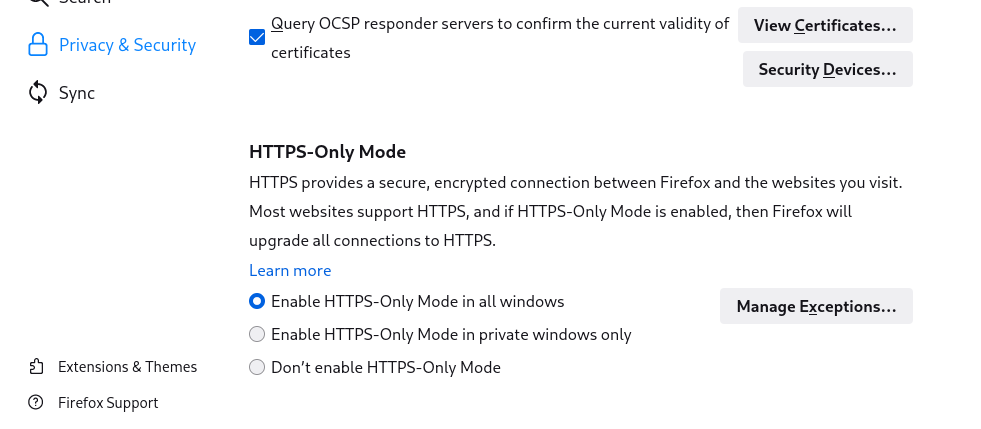Go to the Firefox Support text link

coord(108,403)
